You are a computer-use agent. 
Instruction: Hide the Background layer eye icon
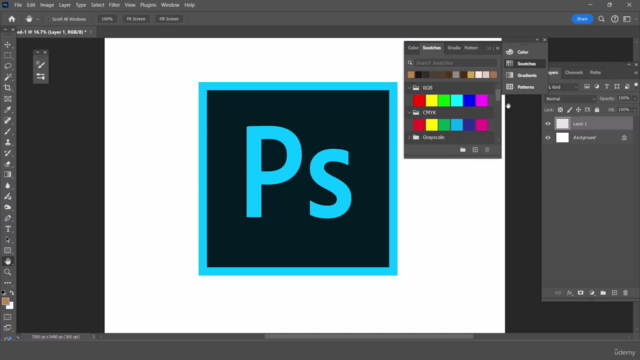(548, 138)
